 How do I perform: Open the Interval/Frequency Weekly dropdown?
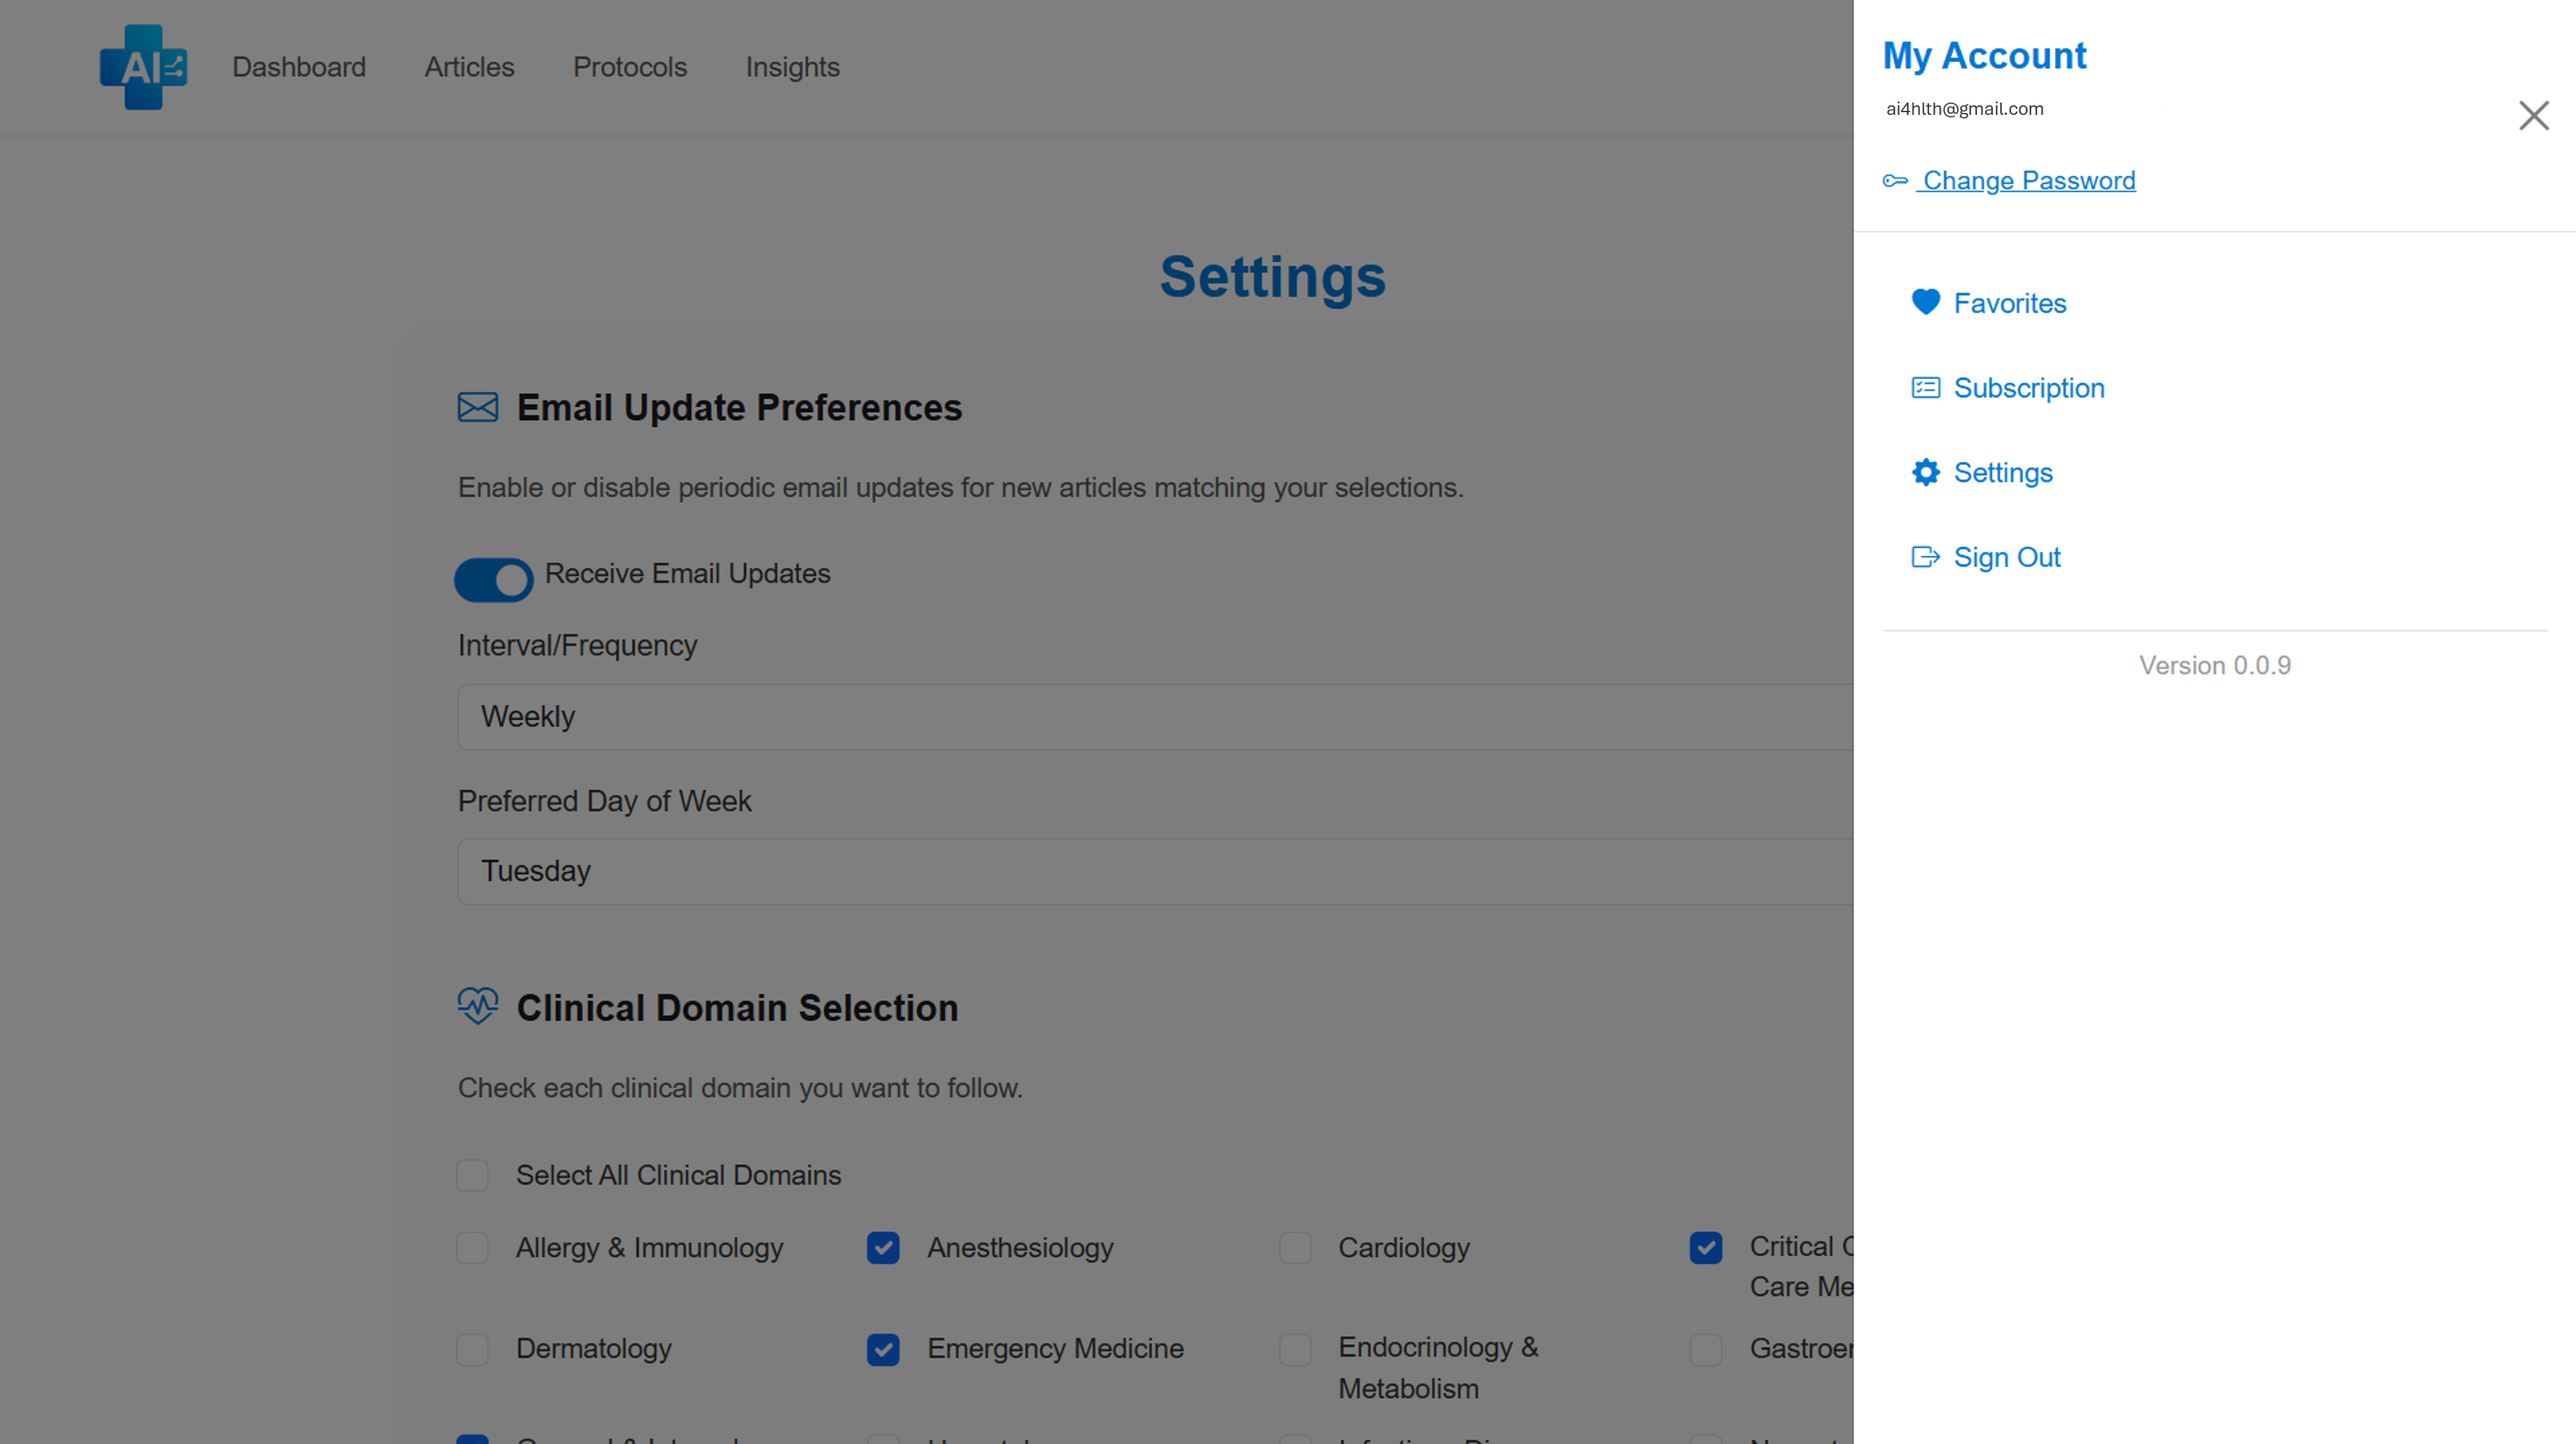[1155, 717]
